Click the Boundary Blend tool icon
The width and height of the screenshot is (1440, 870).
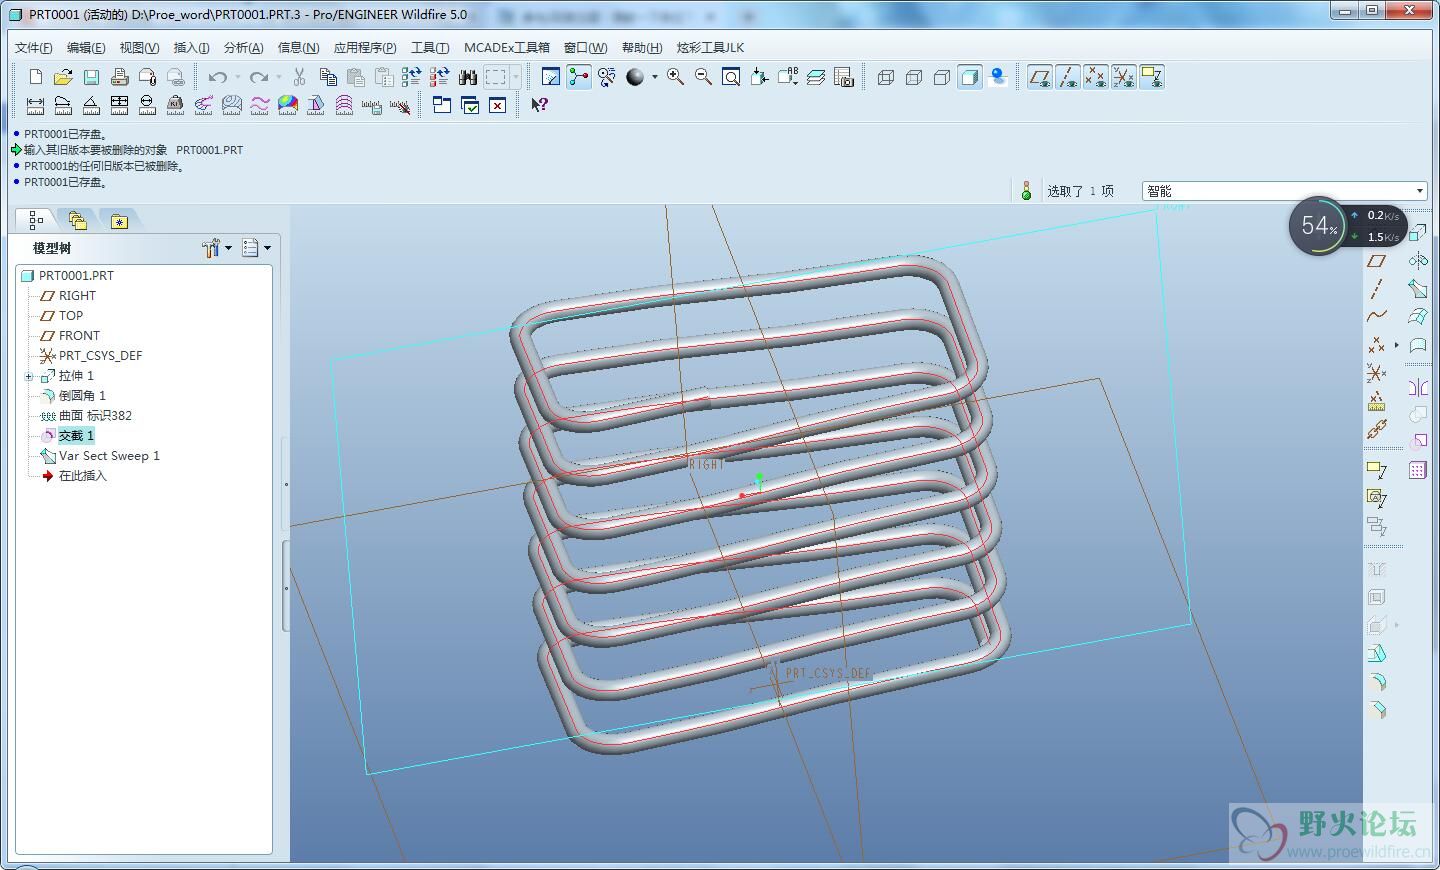pos(1418,317)
